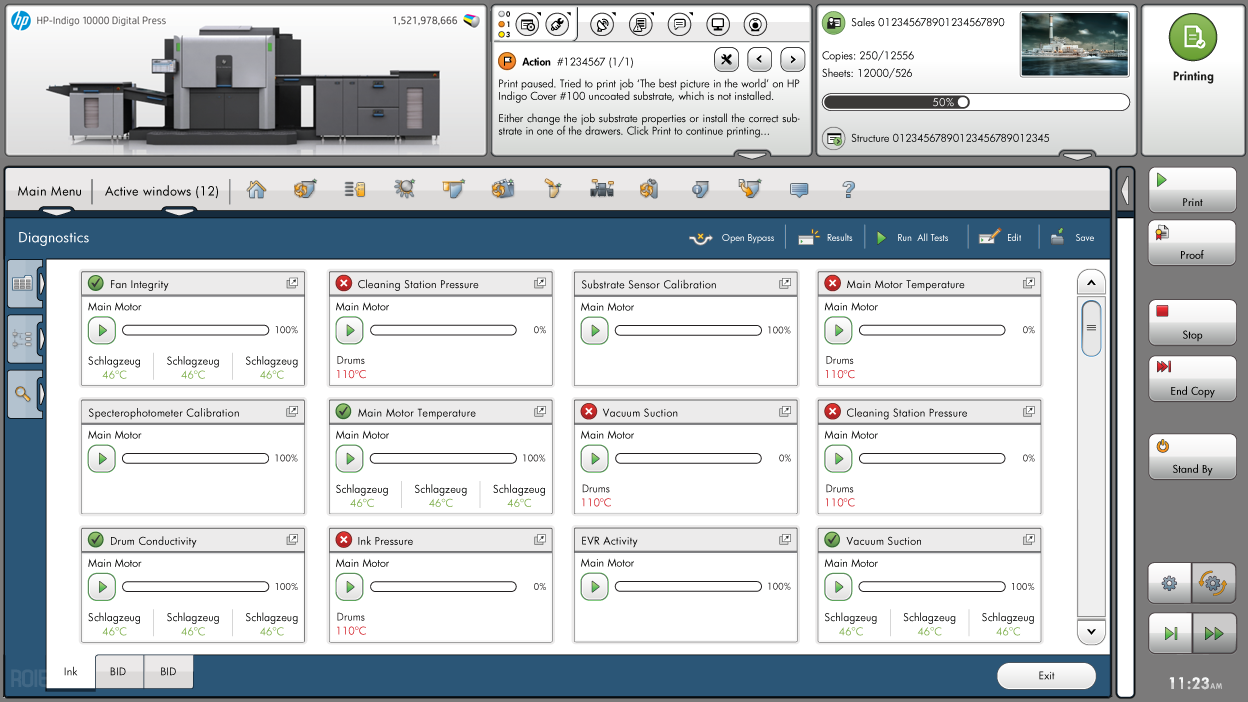Open the list with orange document icon
1248x702 pixels.
point(355,189)
